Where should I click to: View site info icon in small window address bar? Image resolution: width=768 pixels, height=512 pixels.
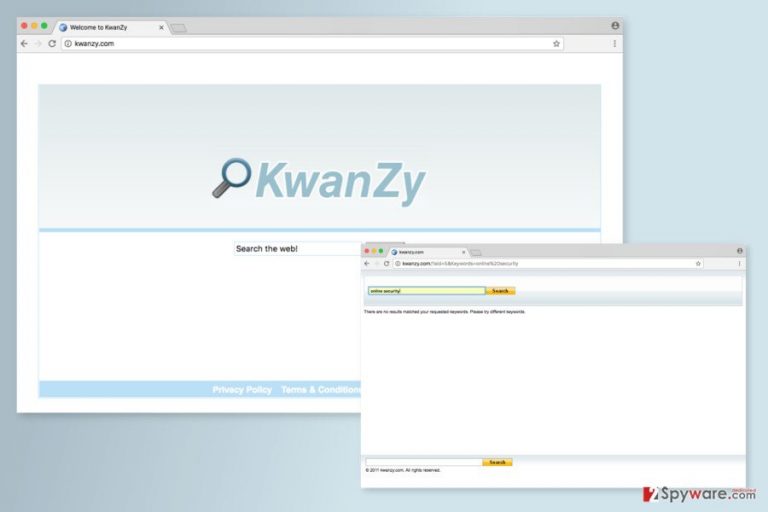coord(398,264)
